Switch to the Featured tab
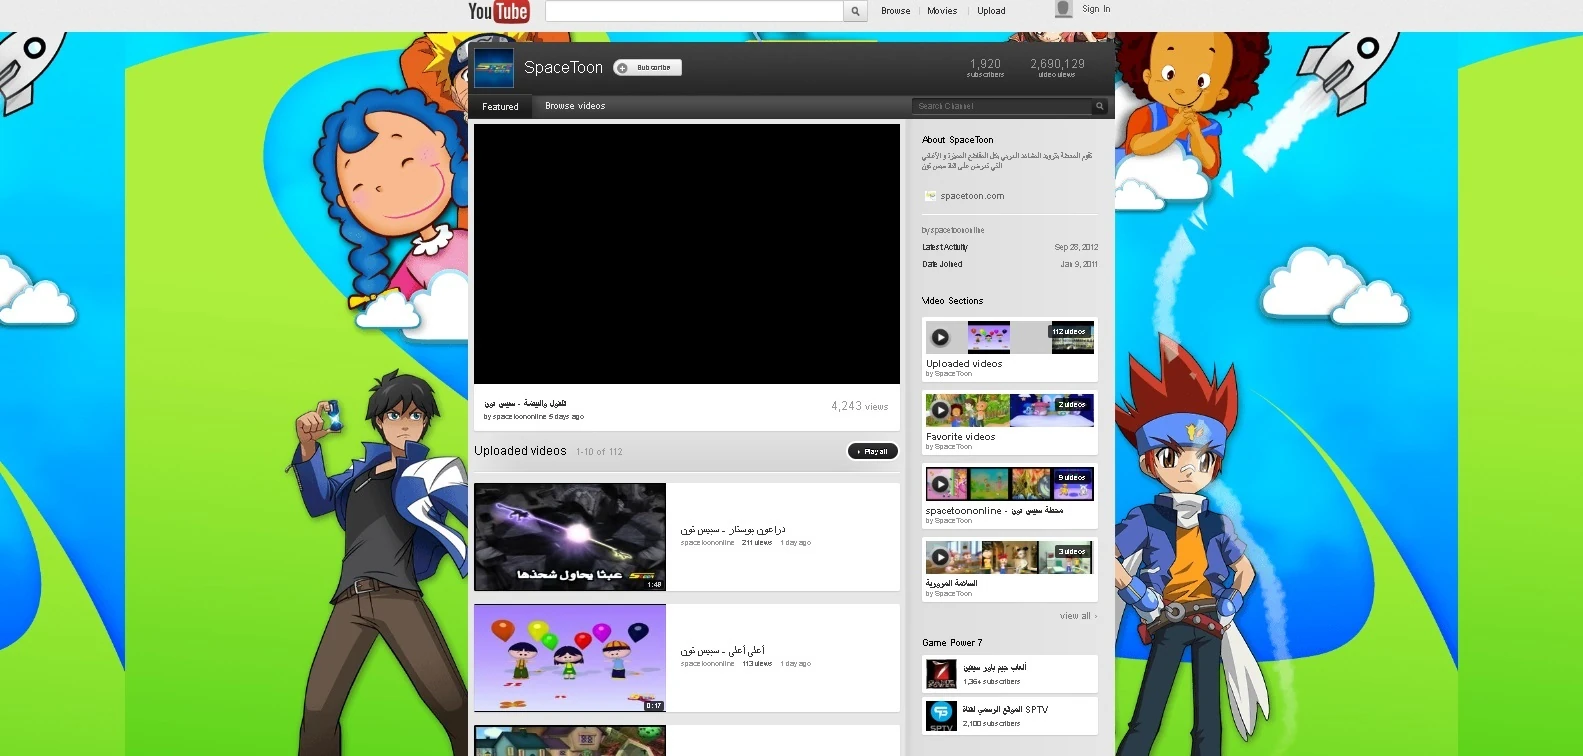 pyautogui.click(x=500, y=106)
